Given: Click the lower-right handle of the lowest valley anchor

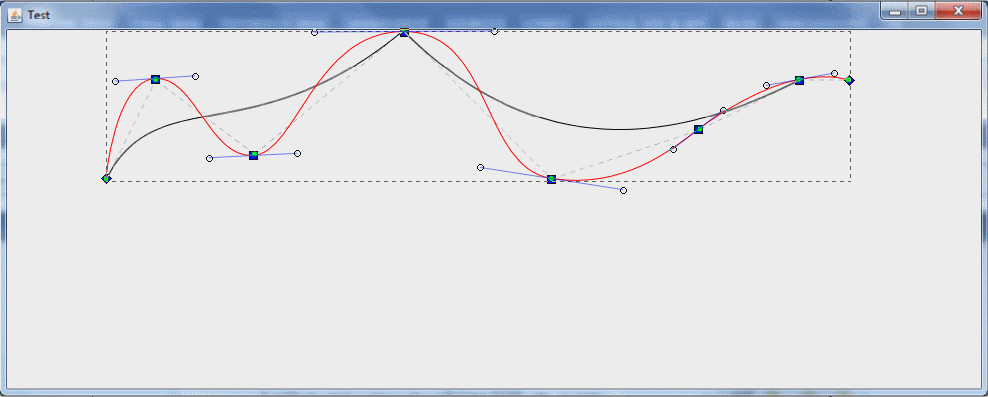Looking at the screenshot, I should pos(623,190).
